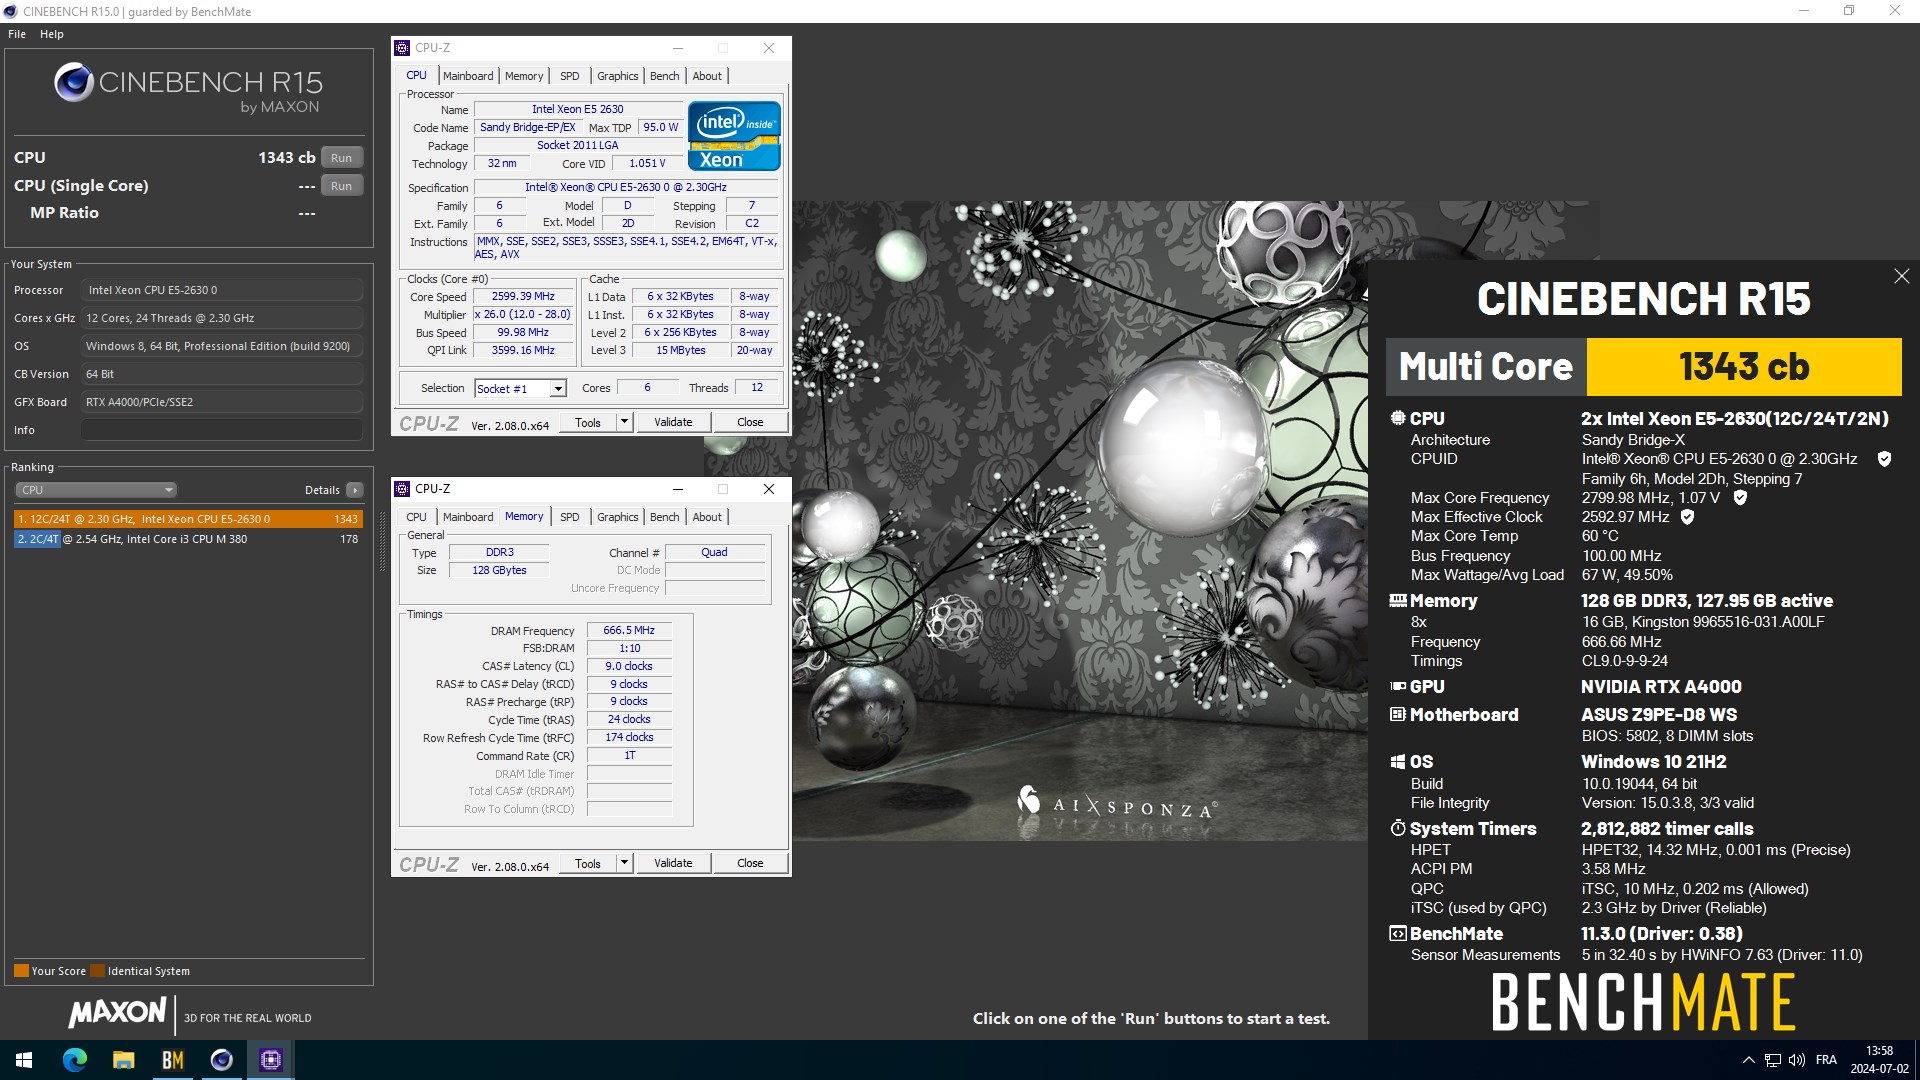Click the Ranking Details arrow button

tap(355, 490)
